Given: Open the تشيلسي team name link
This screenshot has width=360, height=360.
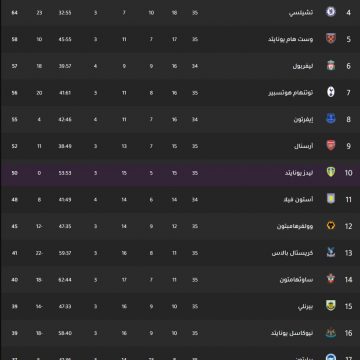Looking at the screenshot, I should point(301,13).
